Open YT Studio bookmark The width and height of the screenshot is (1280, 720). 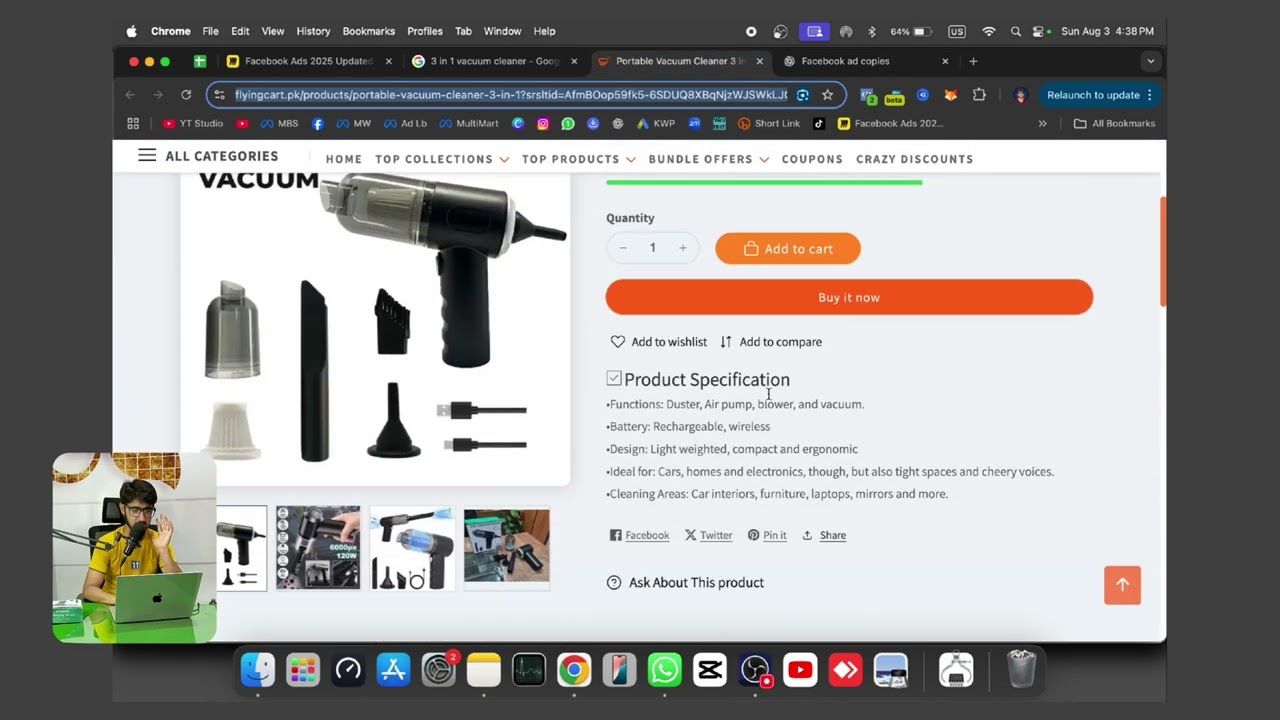coord(193,124)
